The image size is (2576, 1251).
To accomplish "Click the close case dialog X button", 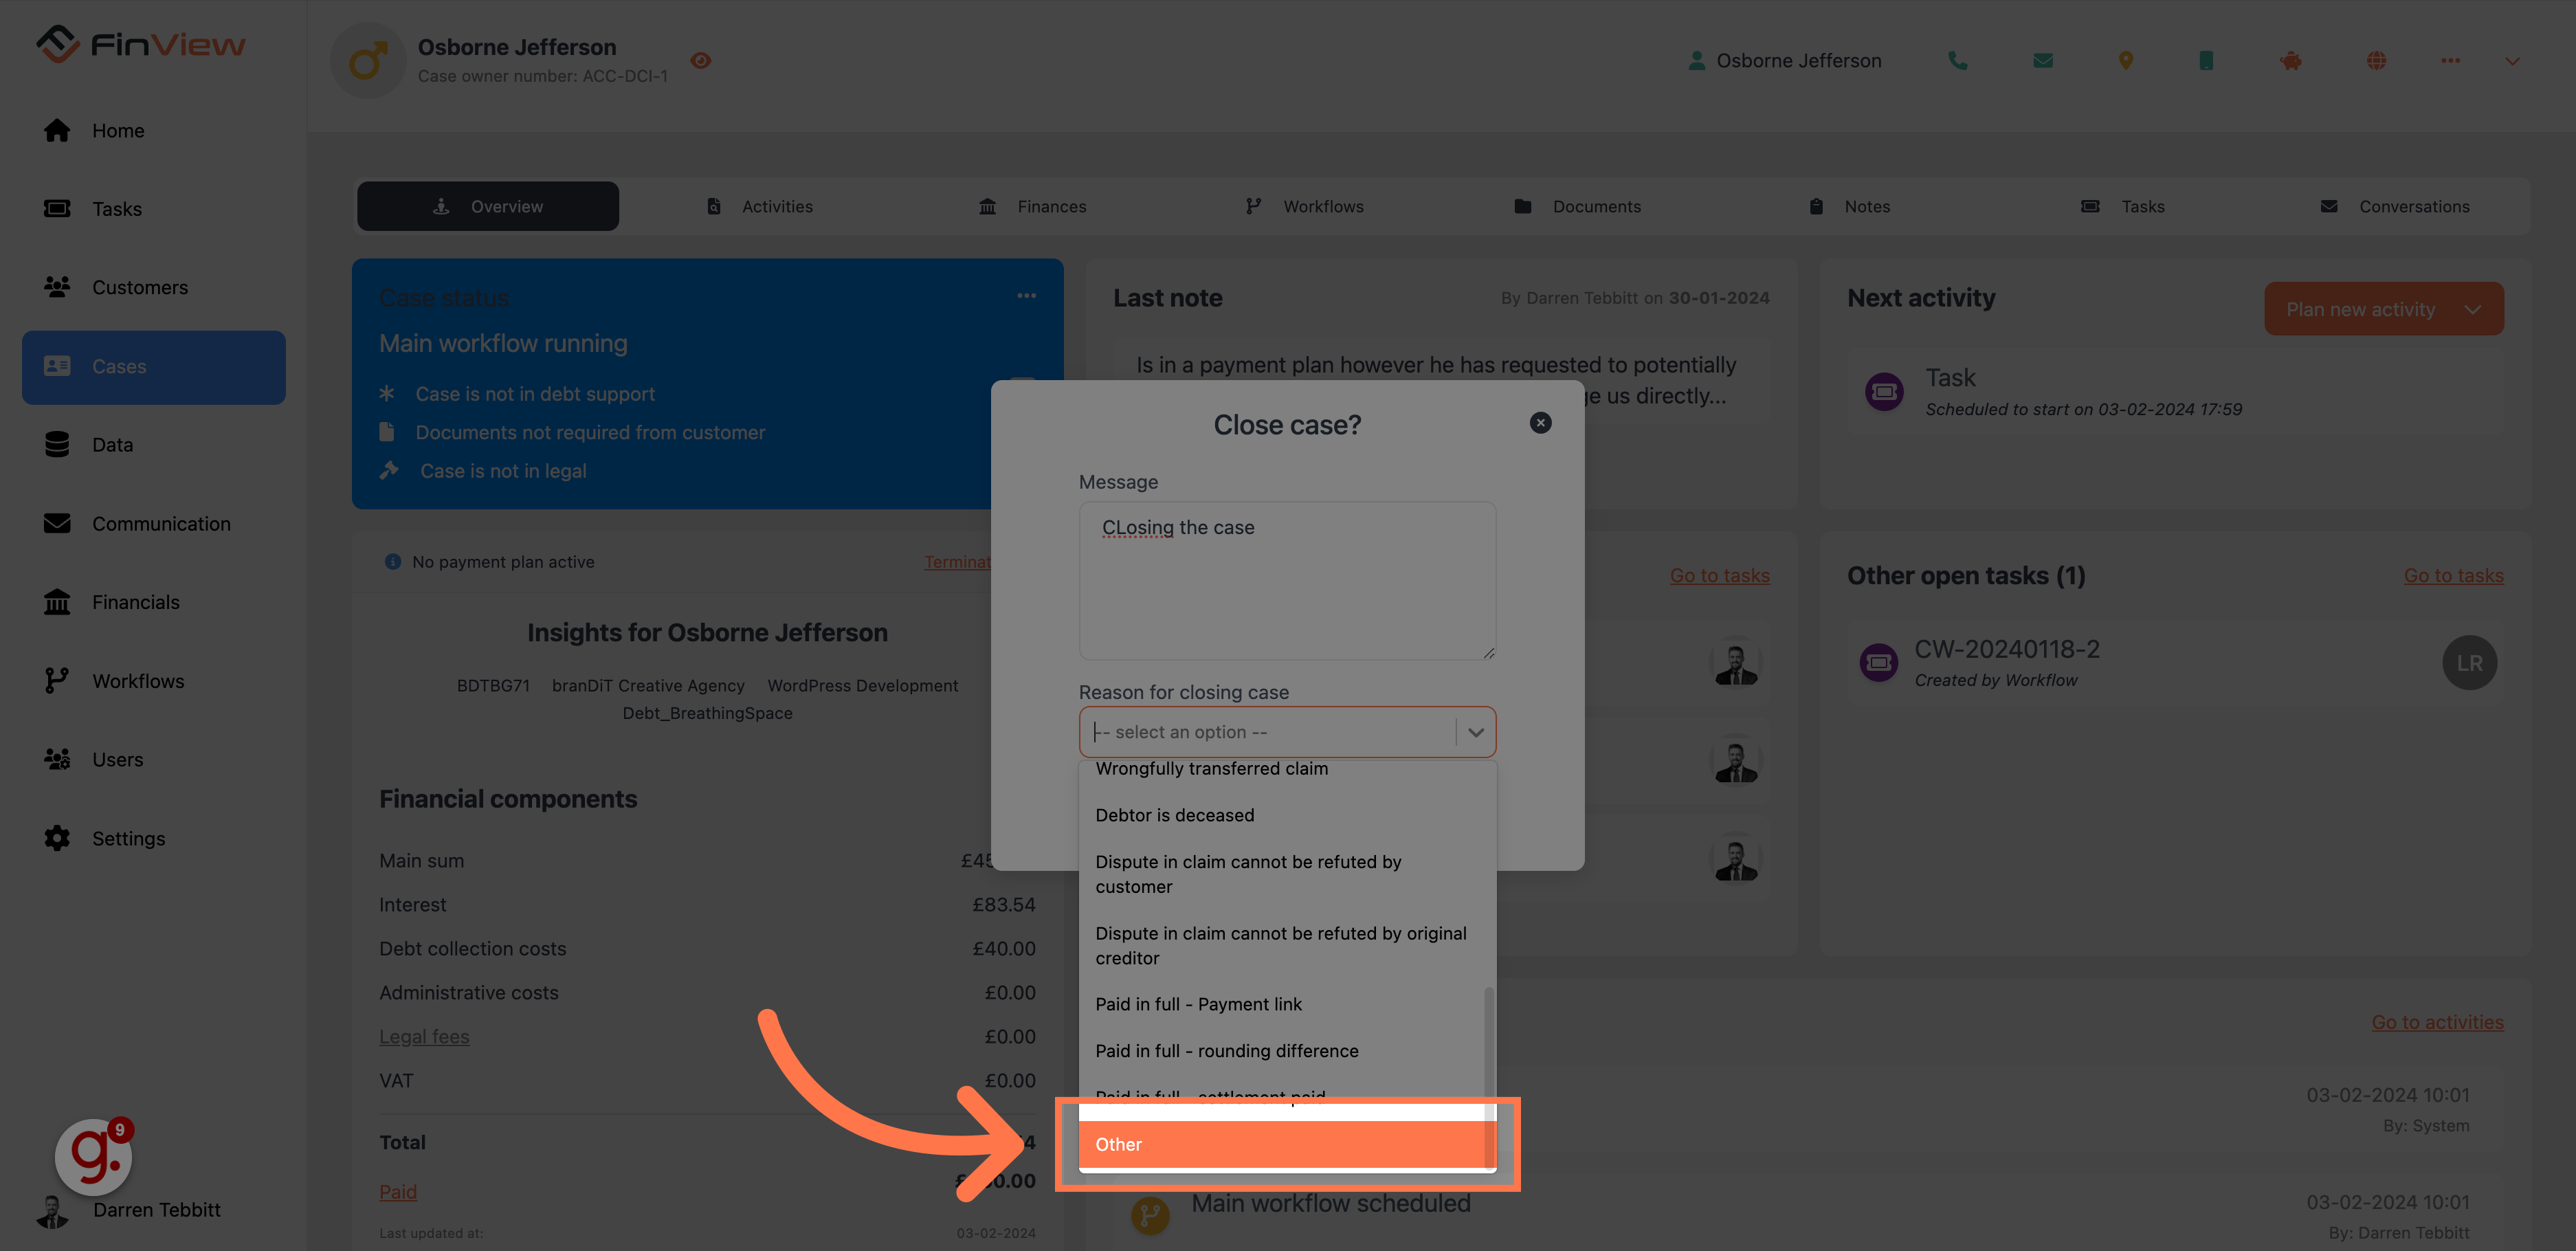I will pos(1541,423).
